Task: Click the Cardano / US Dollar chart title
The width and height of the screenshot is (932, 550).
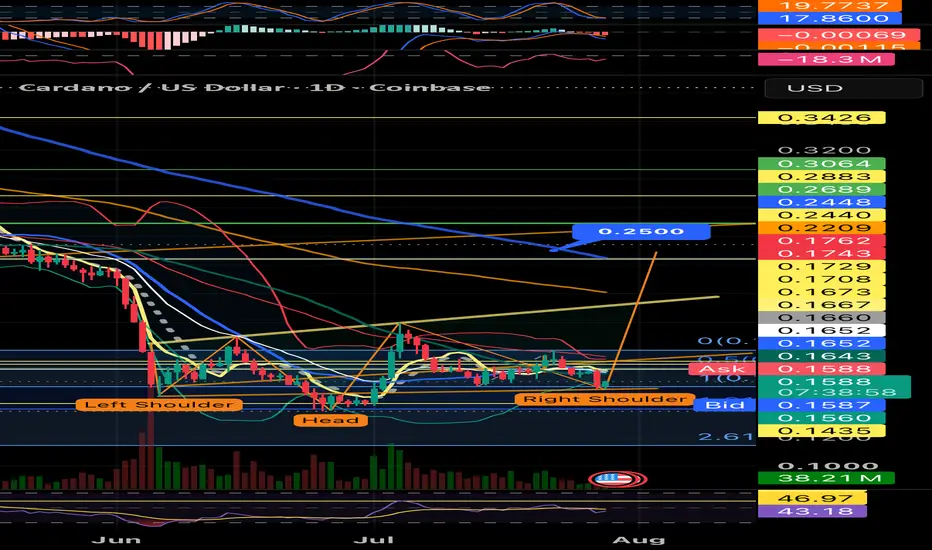Action: click(x=254, y=88)
